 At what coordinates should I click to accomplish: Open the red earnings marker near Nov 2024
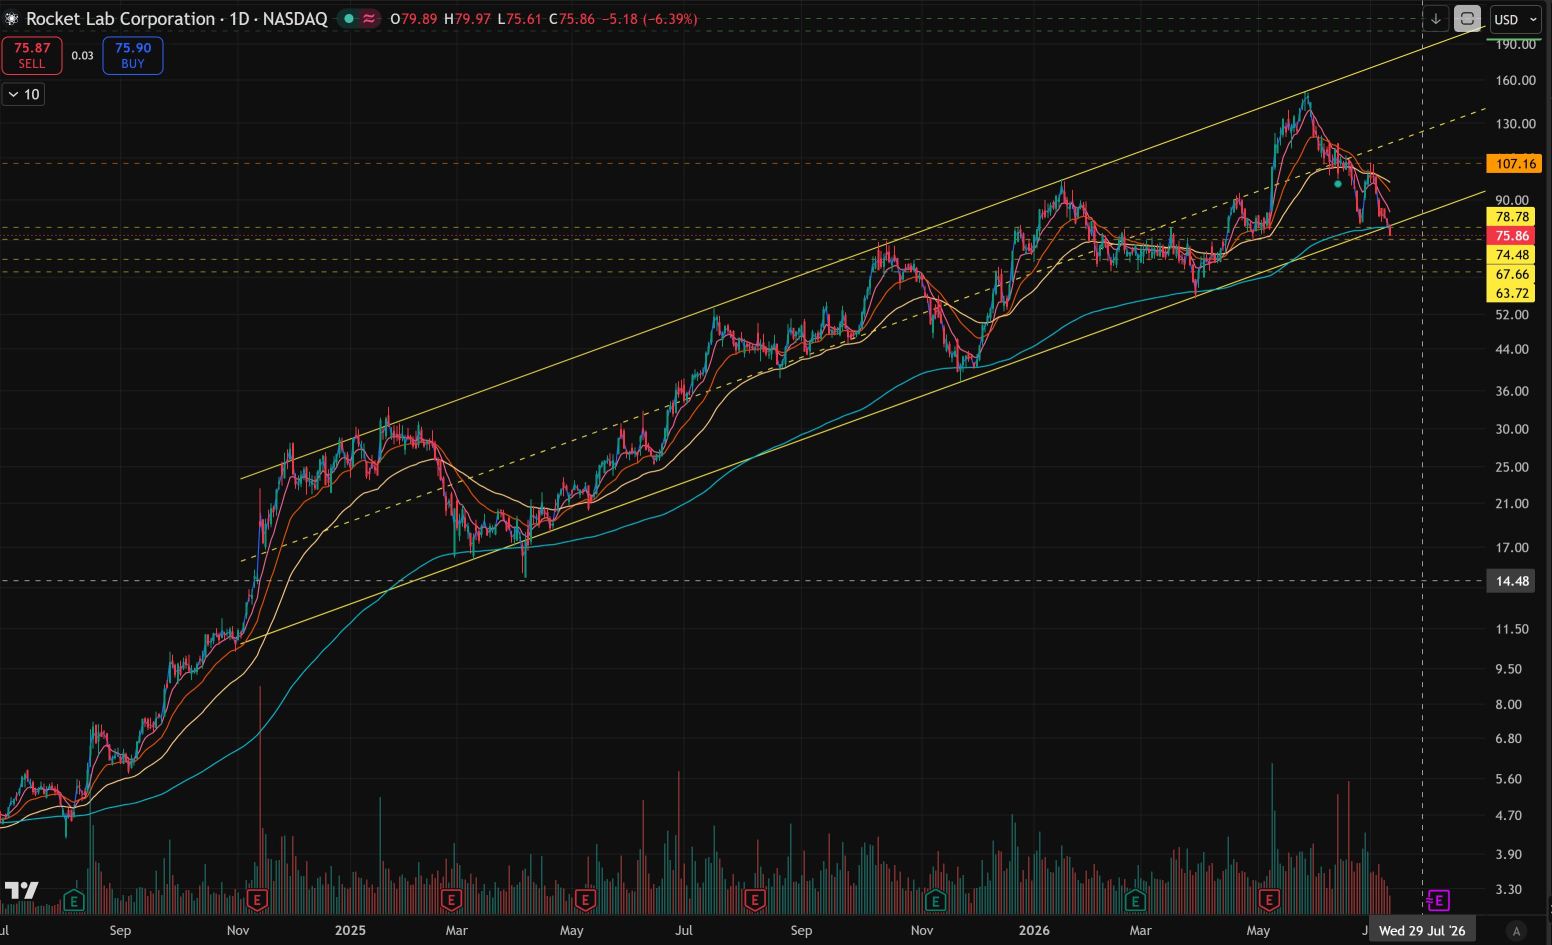pos(257,901)
